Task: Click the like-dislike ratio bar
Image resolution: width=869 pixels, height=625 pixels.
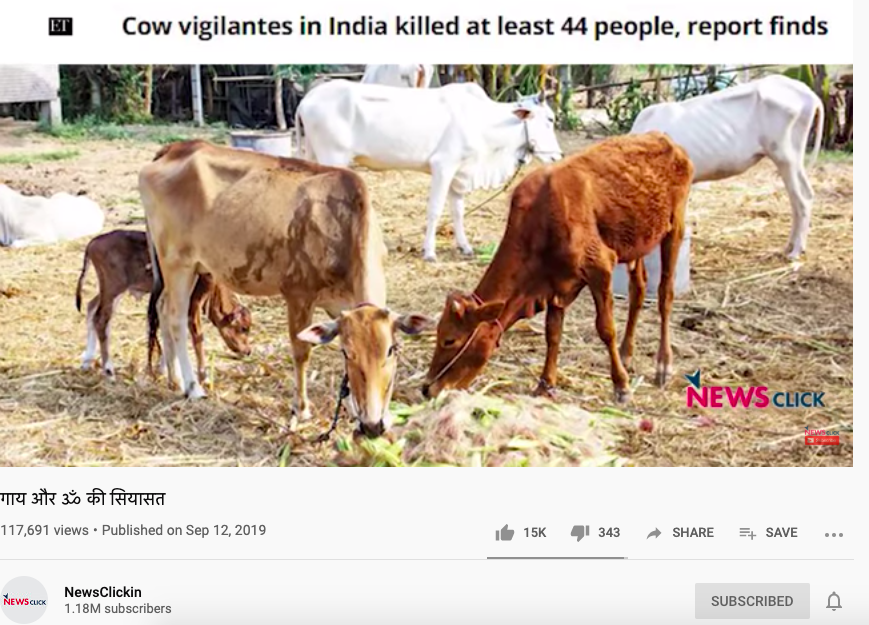Action: [557, 558]
